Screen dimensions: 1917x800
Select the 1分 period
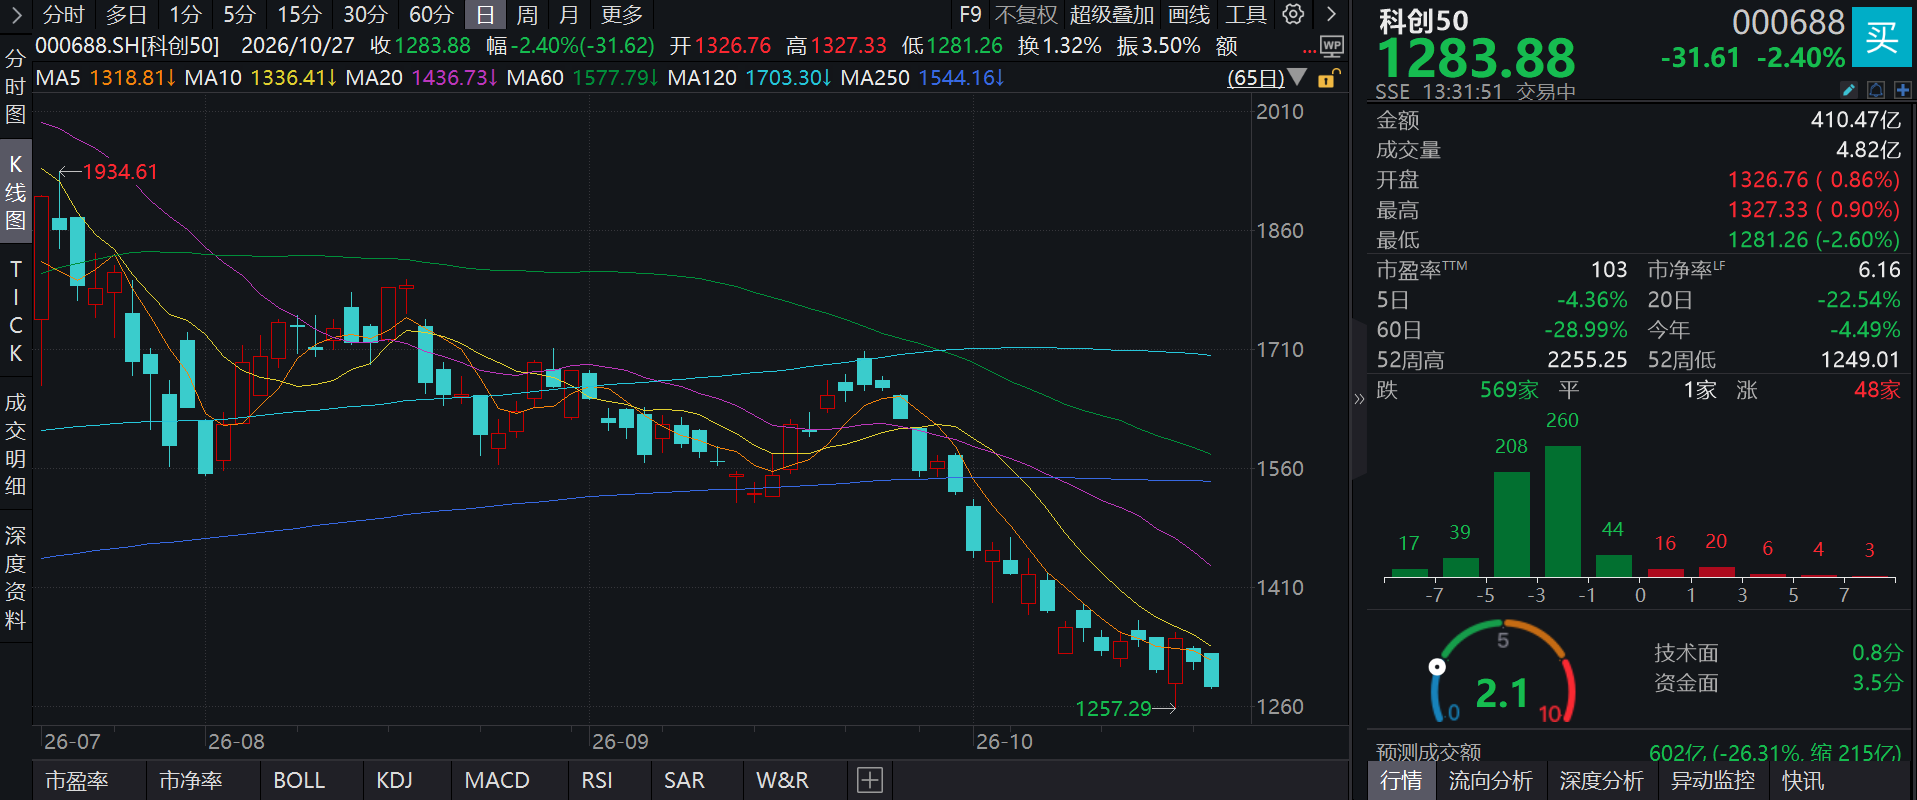pos(185,14)
